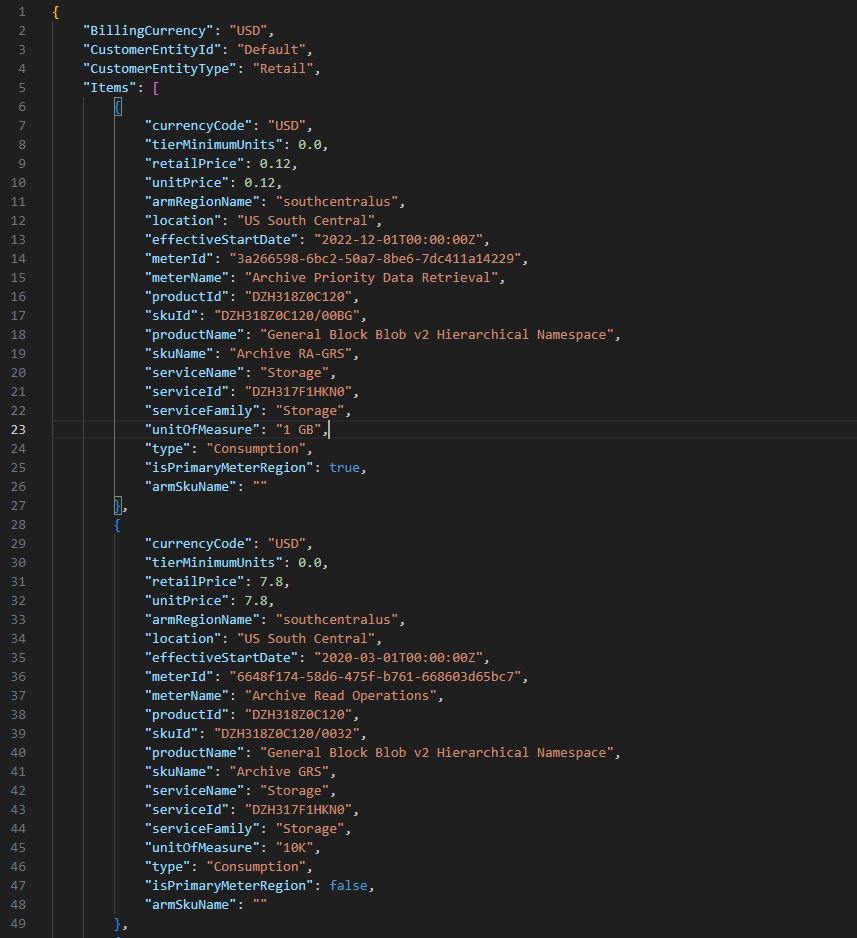Viewport: 857px width, 938px height.
Task: Select the meterName Archive Read Operations
Action: pos(342,695)
